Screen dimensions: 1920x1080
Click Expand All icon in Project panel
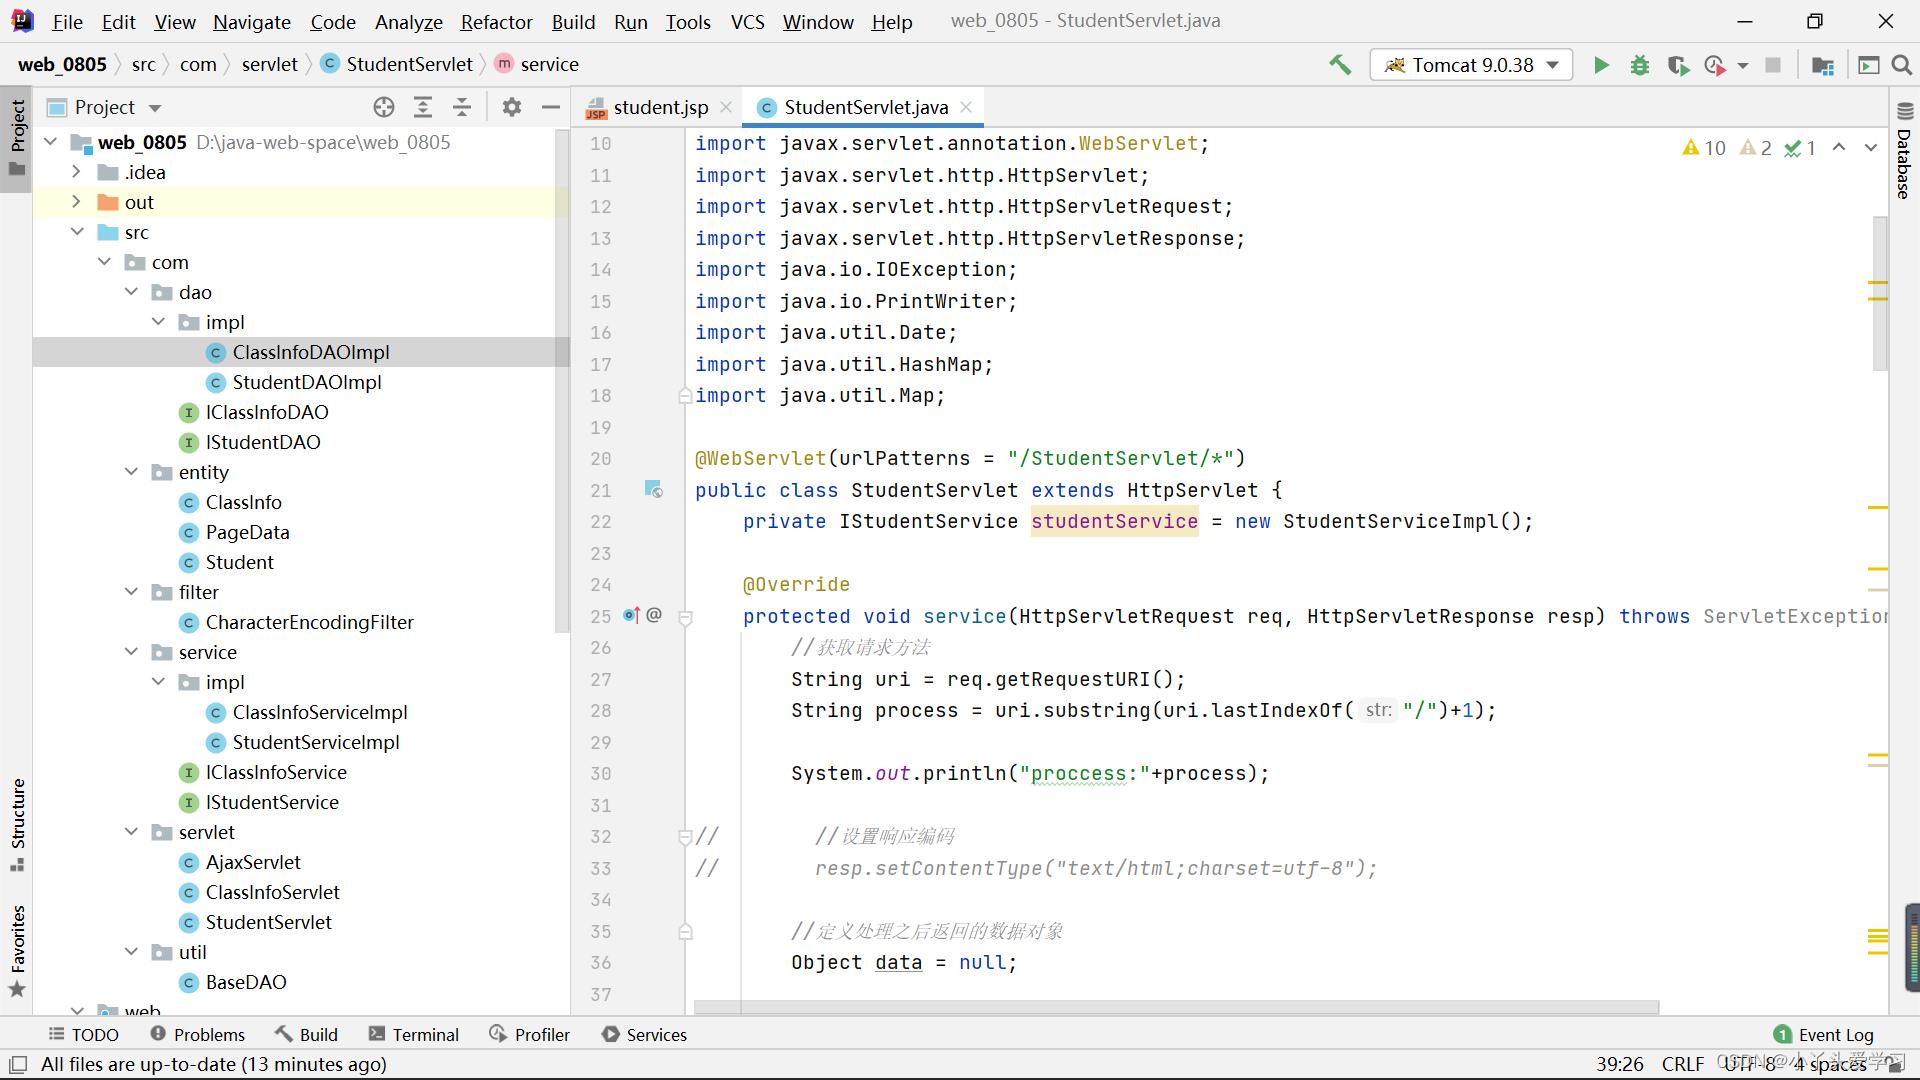tap(423, 107)
